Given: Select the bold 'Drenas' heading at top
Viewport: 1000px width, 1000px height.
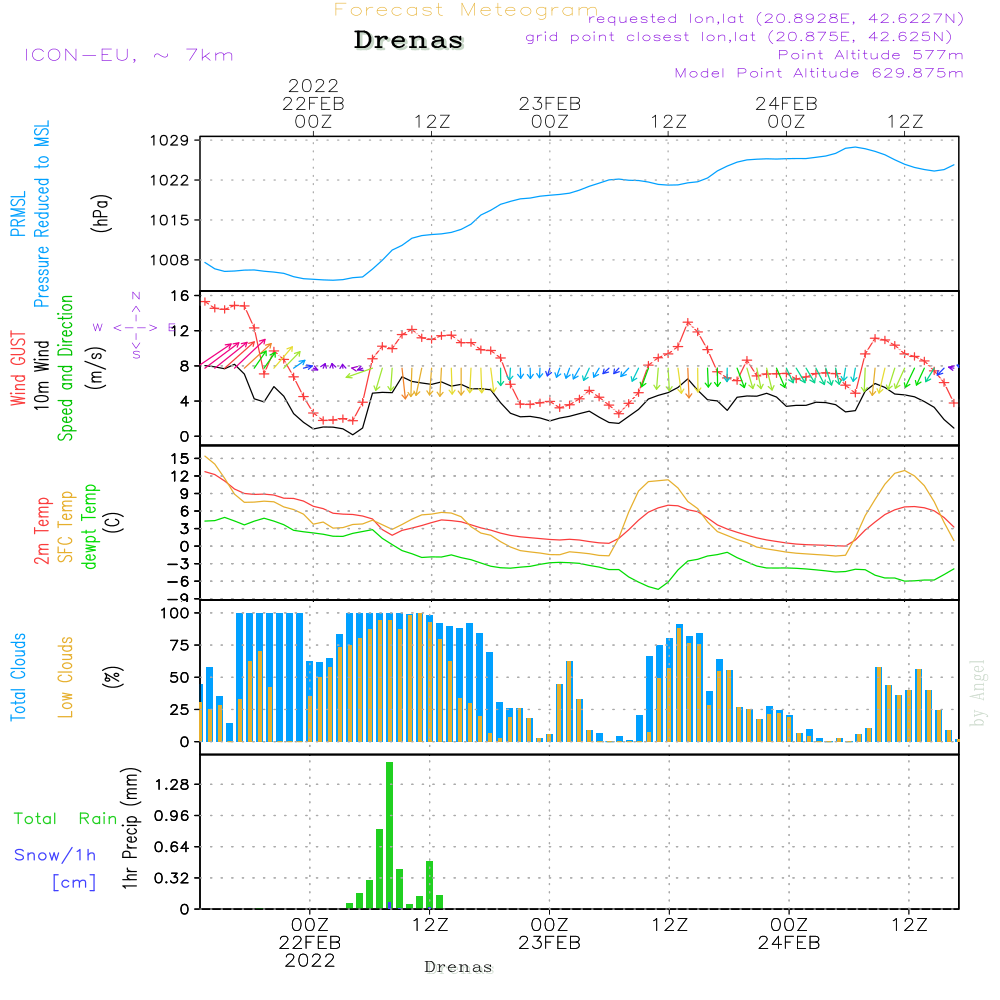Looking at the screenshot, I should 409,40.
